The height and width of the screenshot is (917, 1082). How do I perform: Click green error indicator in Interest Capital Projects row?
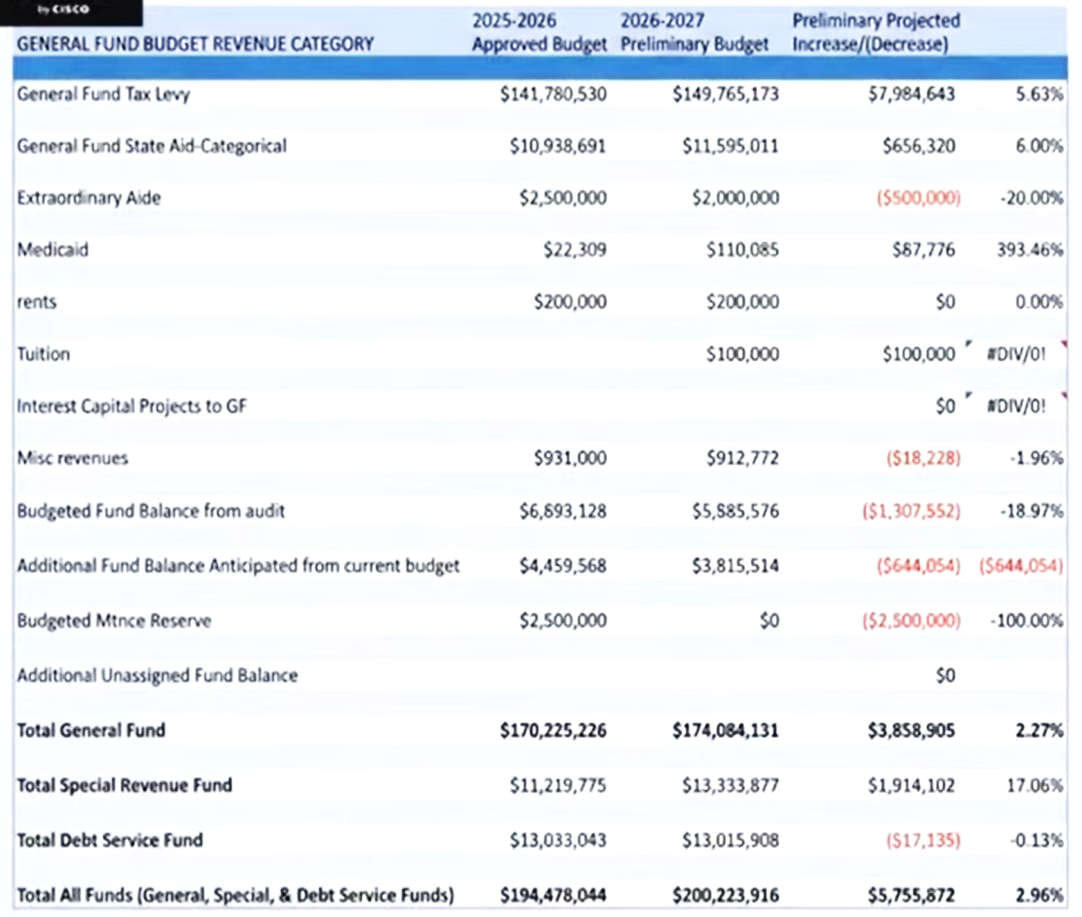[x=968, y=397]
